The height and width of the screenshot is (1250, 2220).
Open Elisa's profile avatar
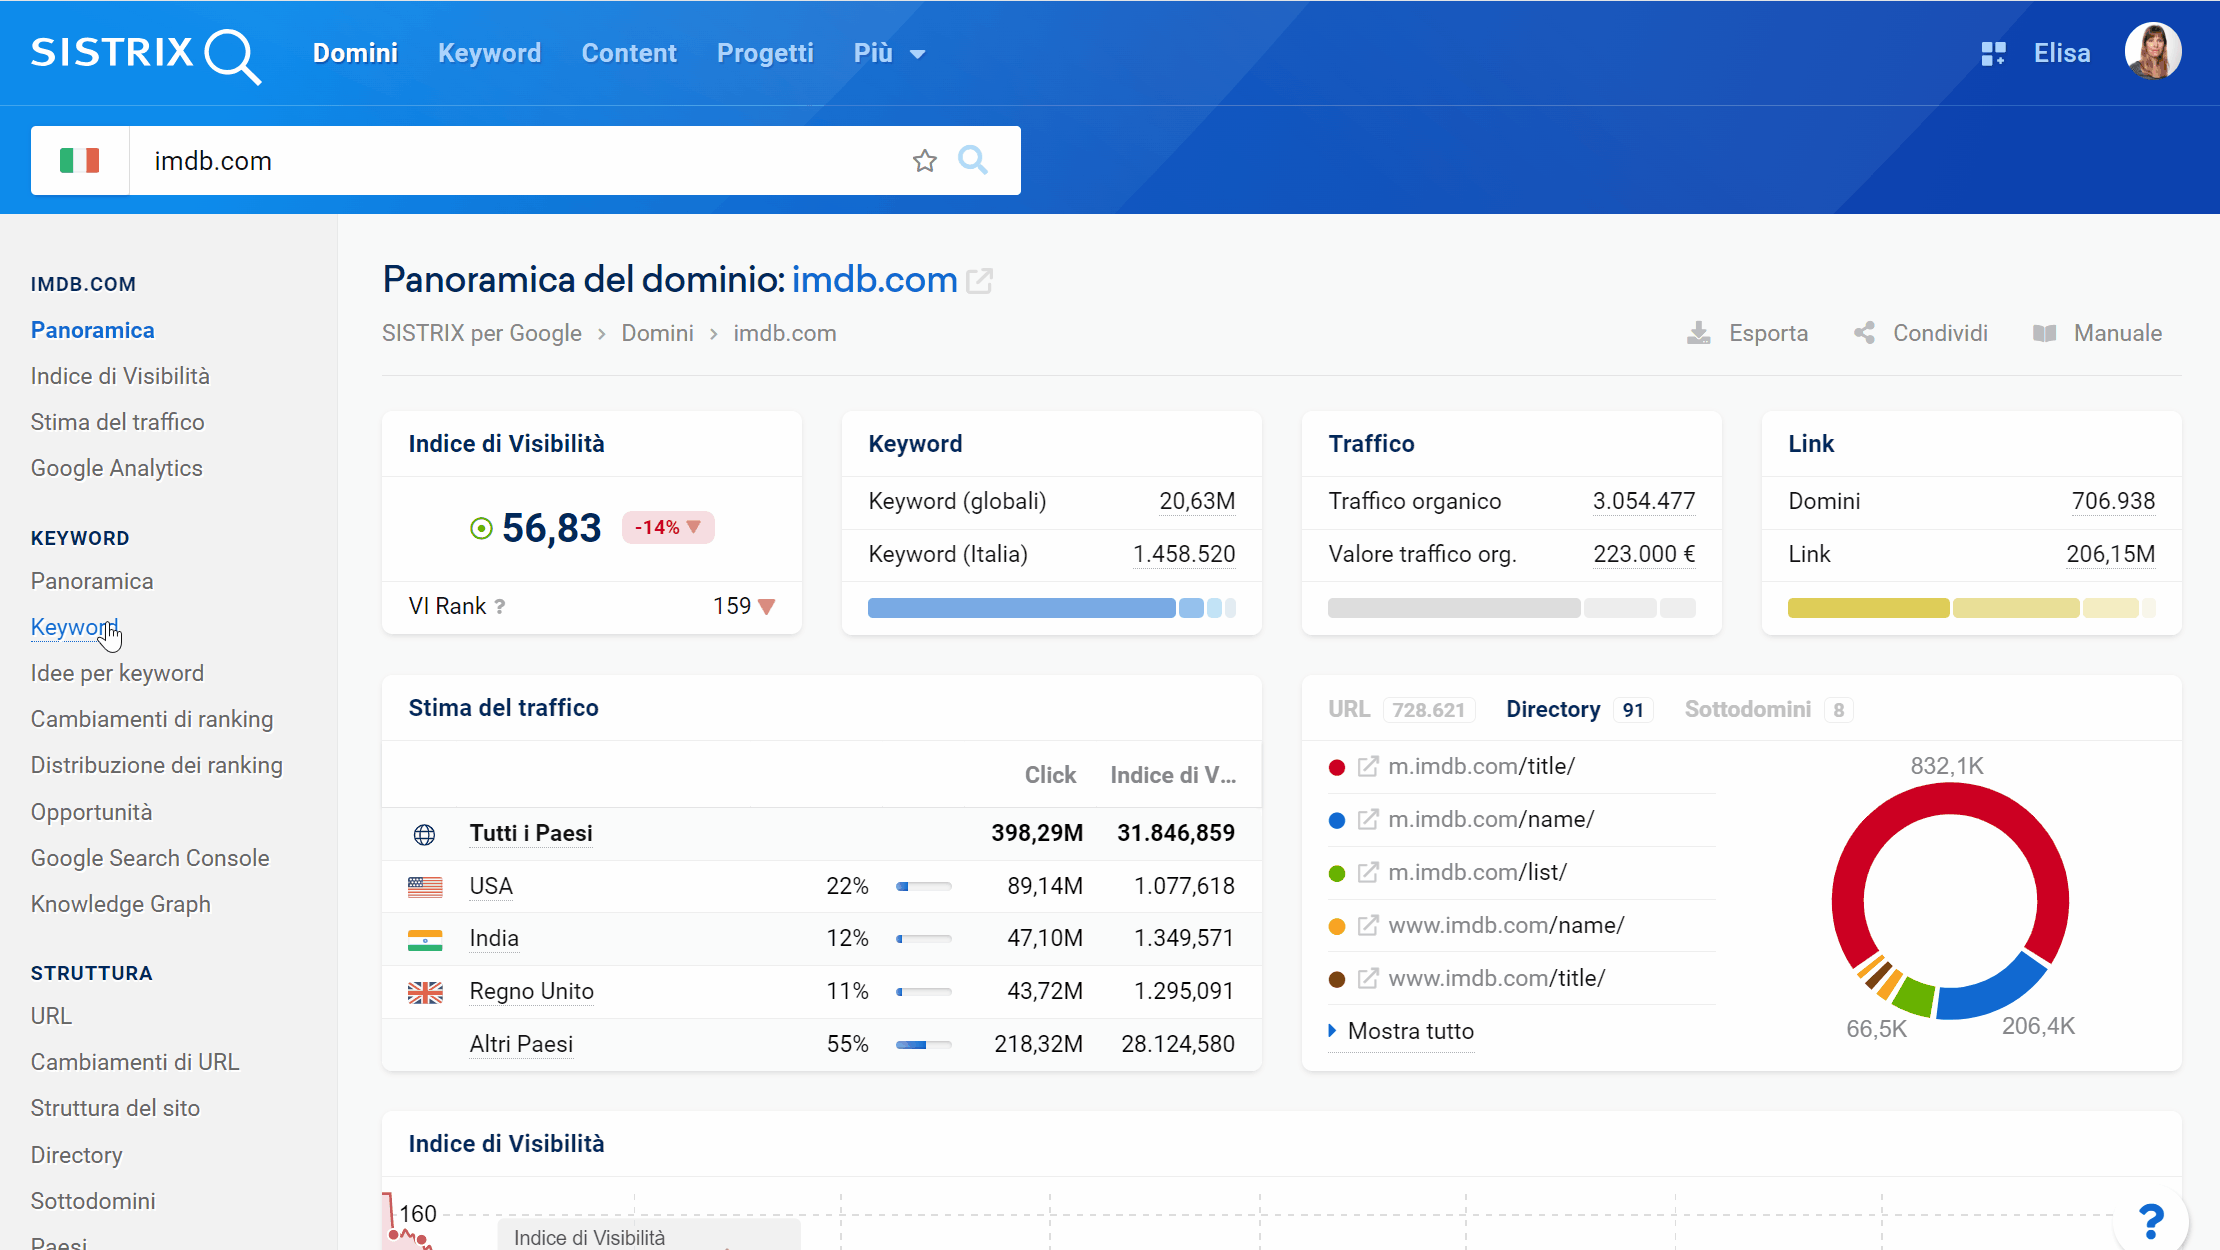click(x=2153, y=51)
